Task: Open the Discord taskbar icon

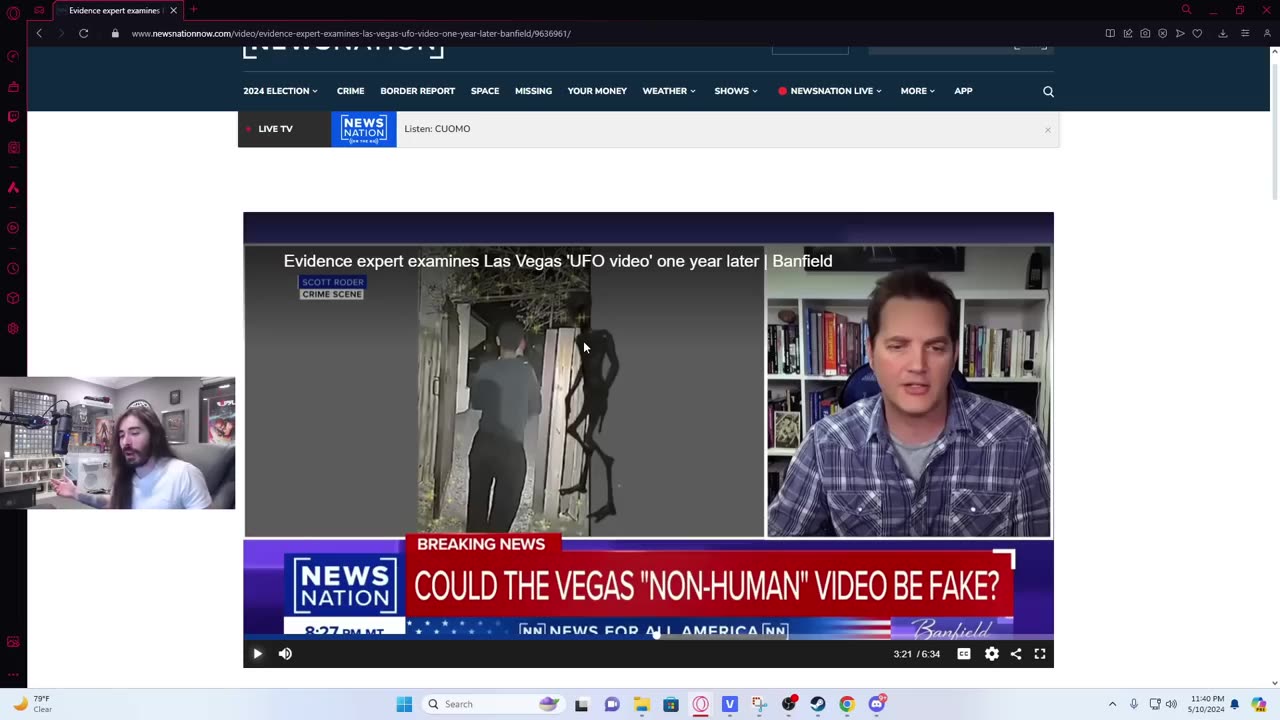Action: [x=877, y=704]
